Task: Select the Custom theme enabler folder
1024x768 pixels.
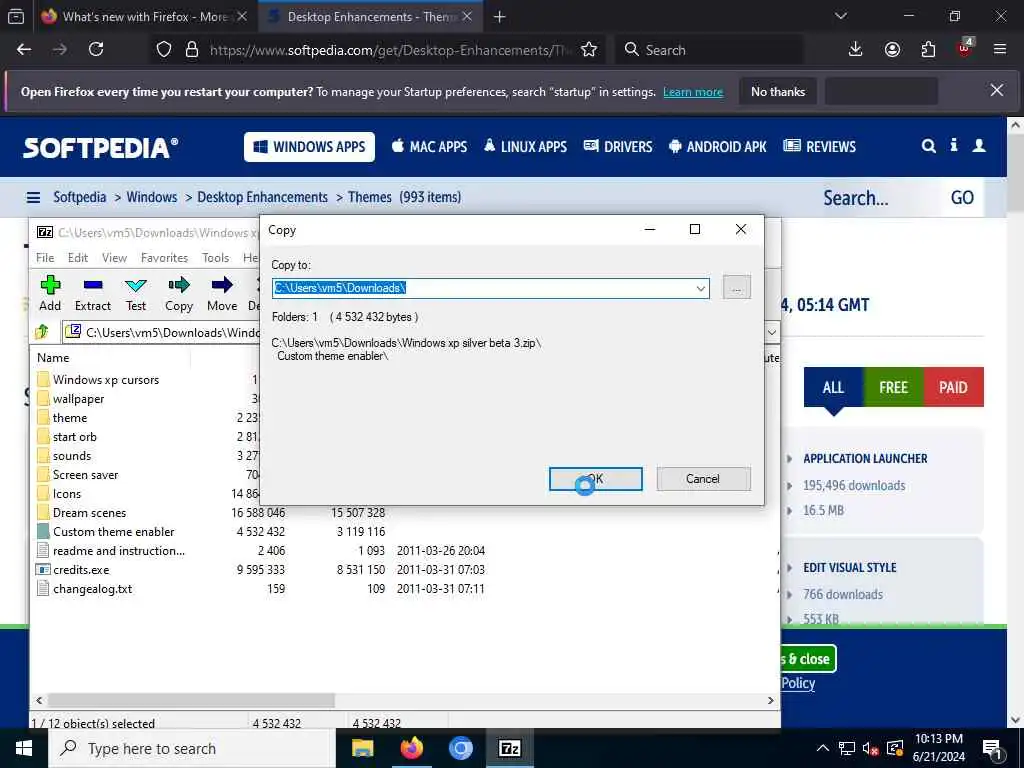Action: point(106,532)
